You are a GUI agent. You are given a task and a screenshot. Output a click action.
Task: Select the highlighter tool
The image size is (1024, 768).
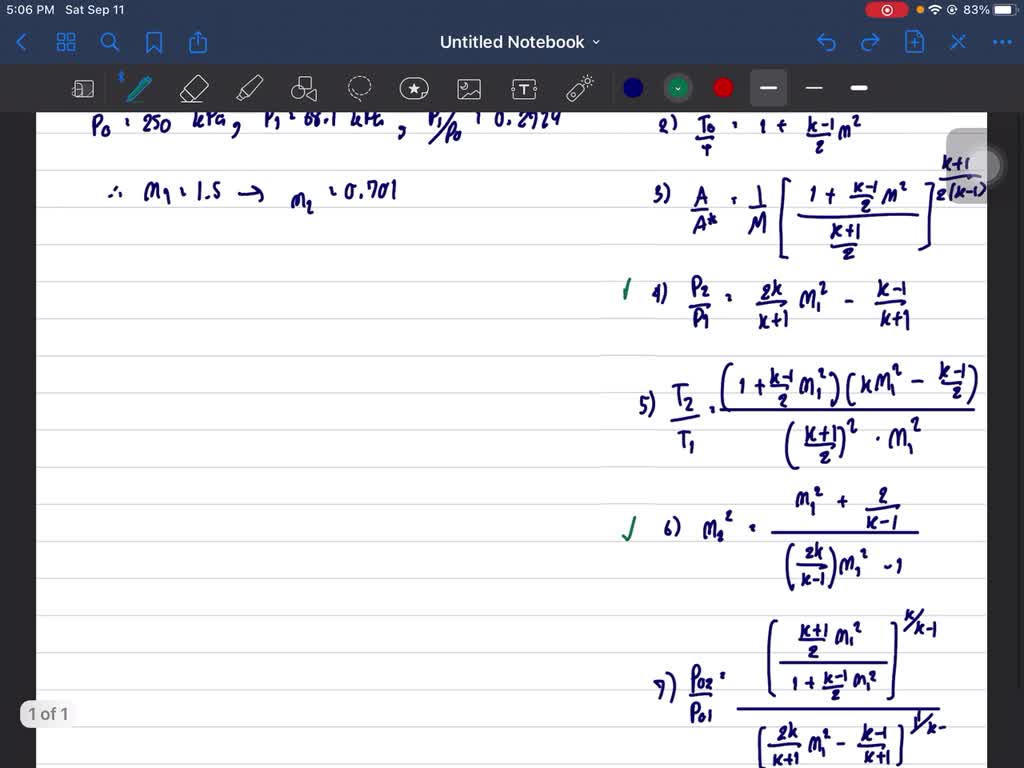(249, 89)
